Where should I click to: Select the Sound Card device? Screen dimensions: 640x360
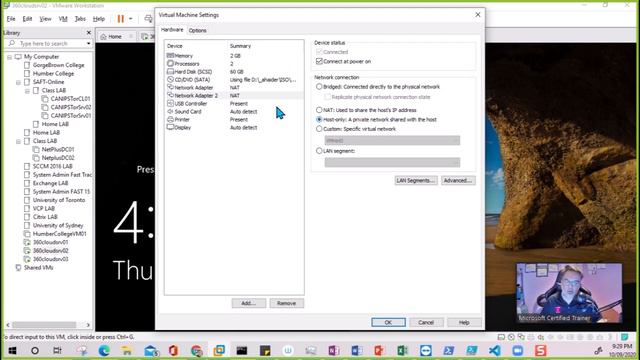pos(234,111)
